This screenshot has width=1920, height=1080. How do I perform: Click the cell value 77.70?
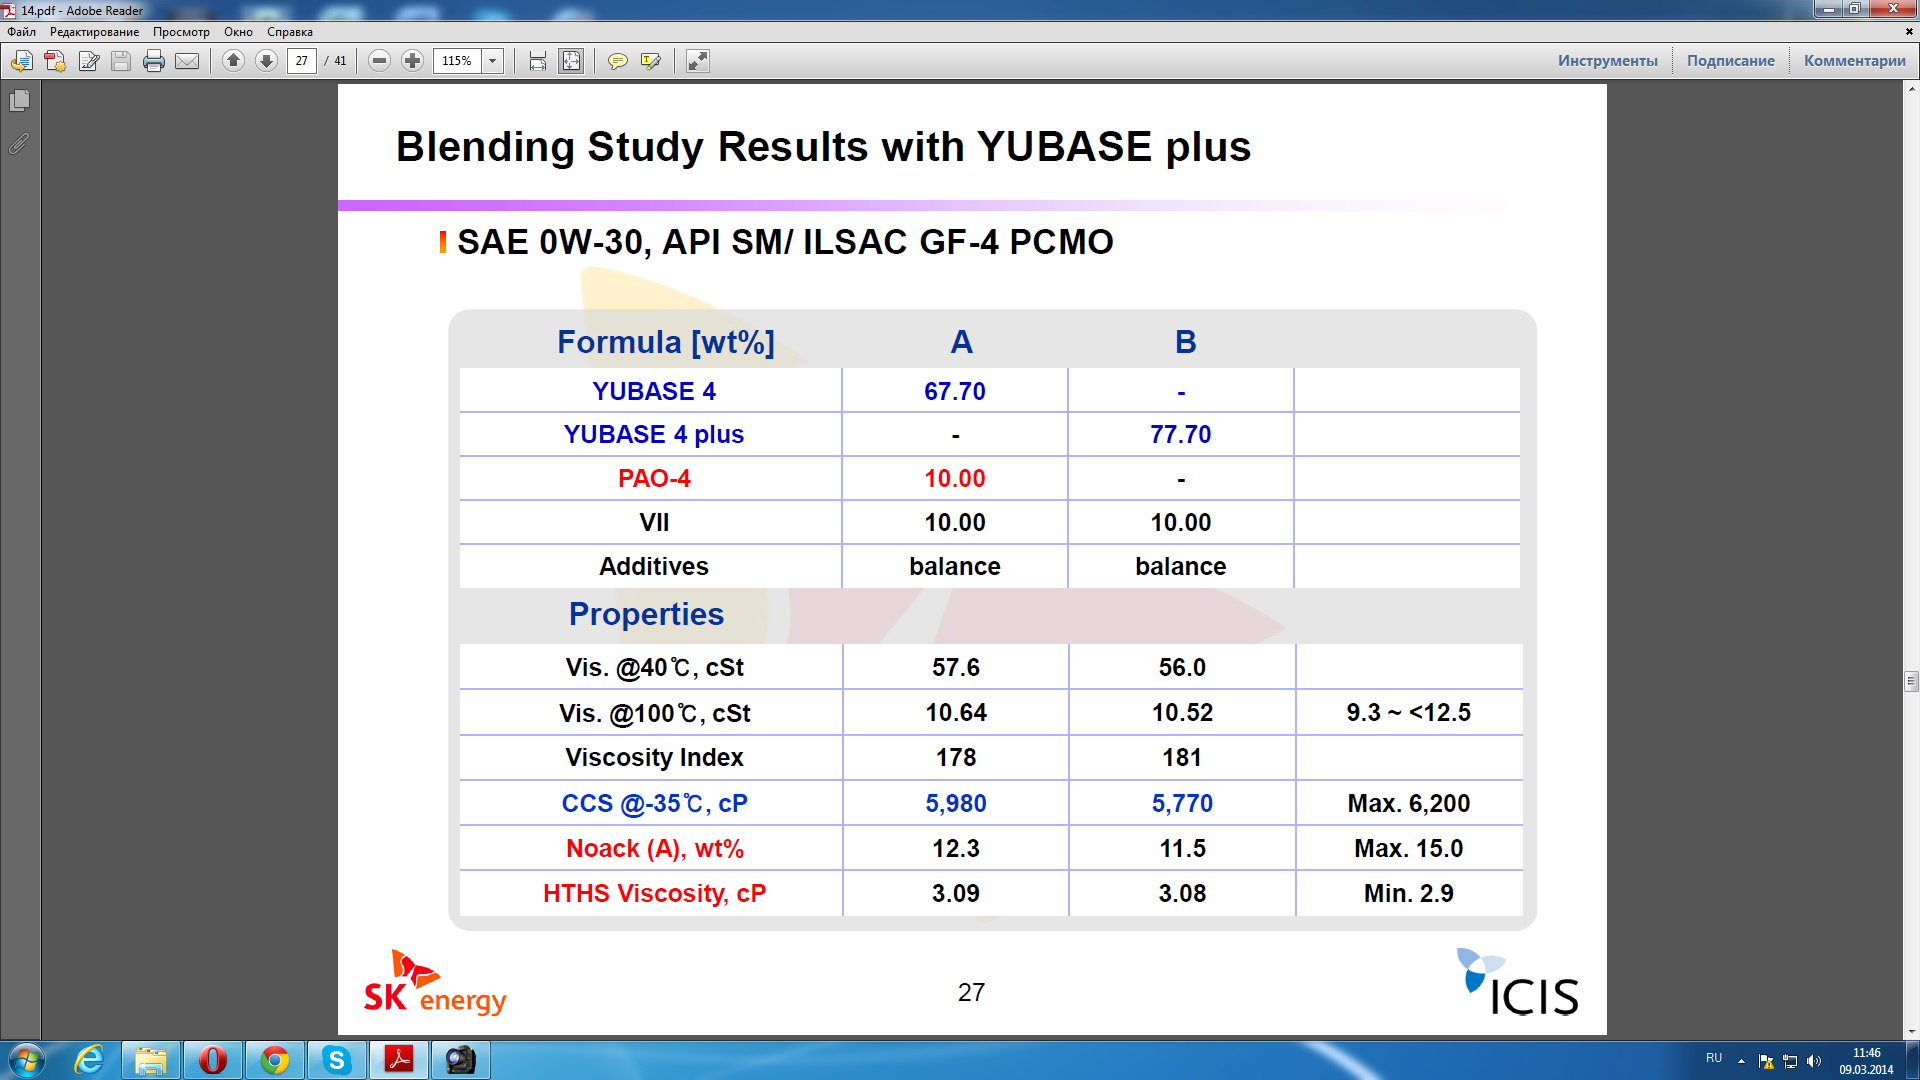(1181, 434)
